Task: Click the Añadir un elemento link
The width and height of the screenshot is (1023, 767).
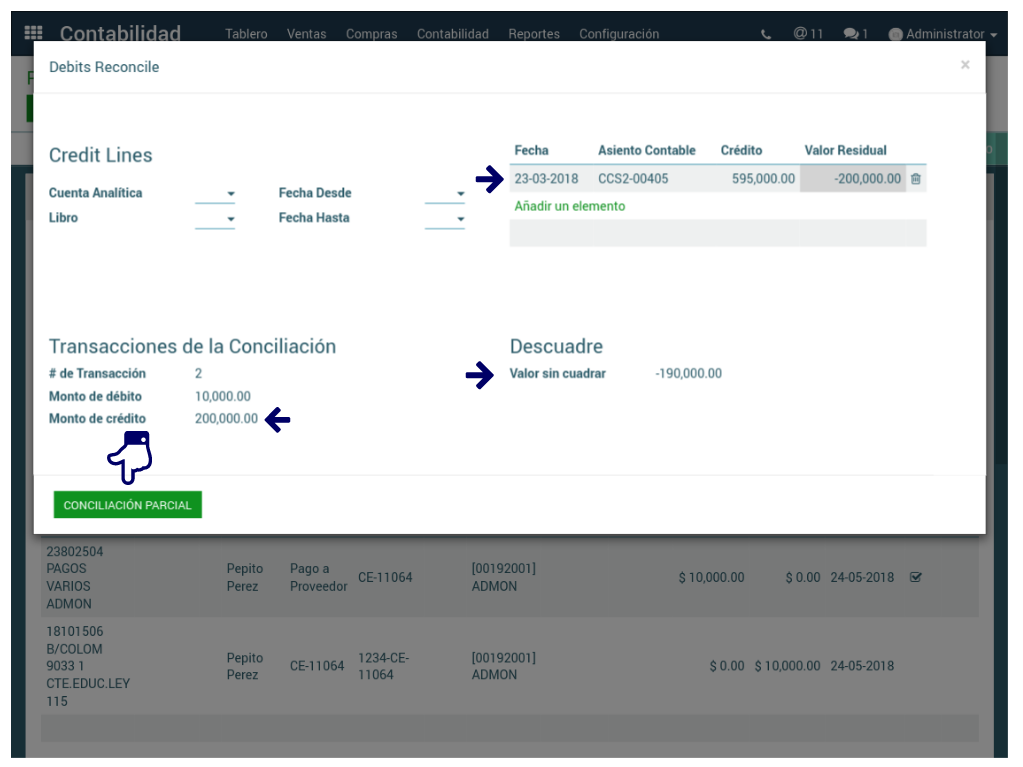Action: pos(569,206)
